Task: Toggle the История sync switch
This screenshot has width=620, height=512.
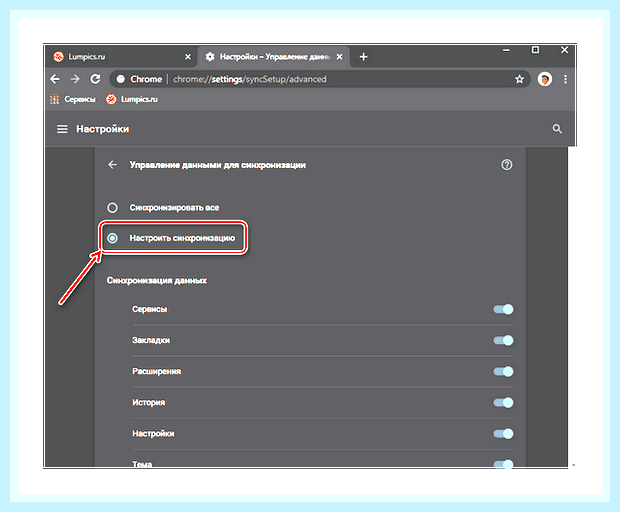Action: (503, 402)
